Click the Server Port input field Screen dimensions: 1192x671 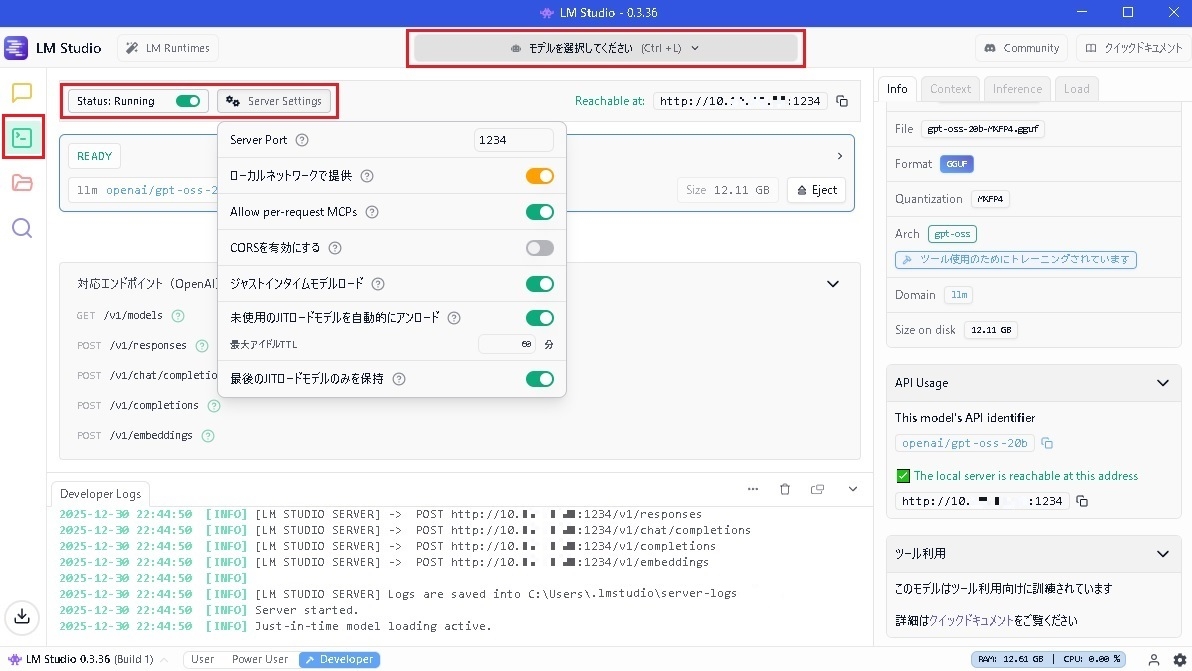513,141
